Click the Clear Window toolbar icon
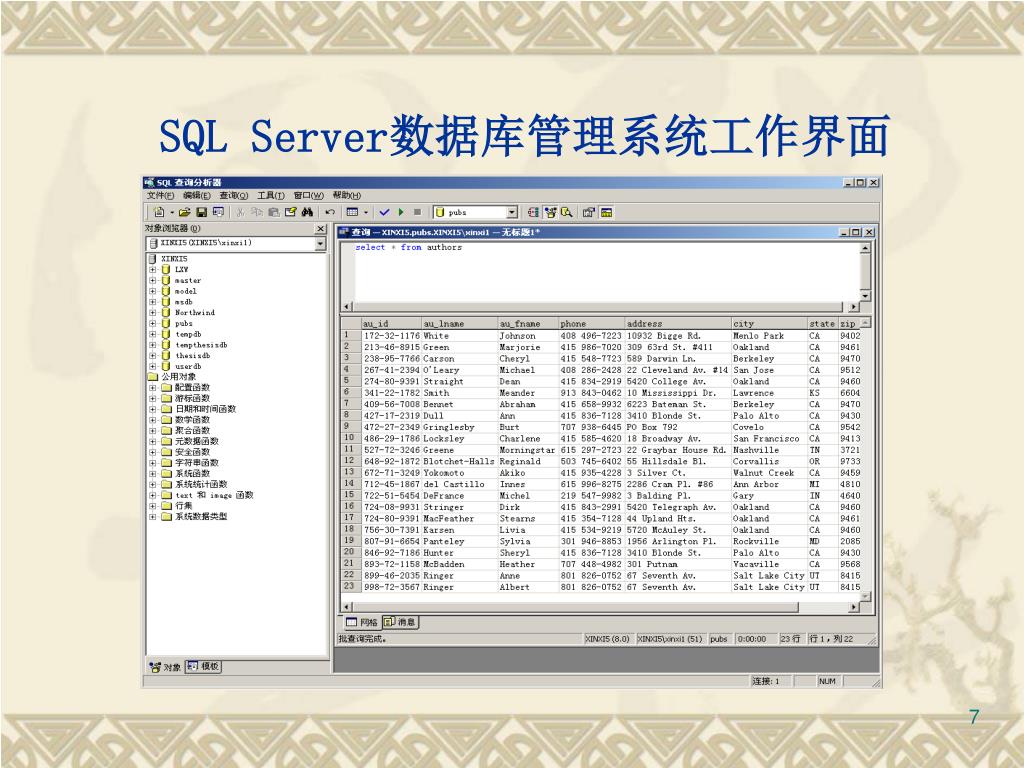Viewport: 1024px width, 768px height. point(291,212)
